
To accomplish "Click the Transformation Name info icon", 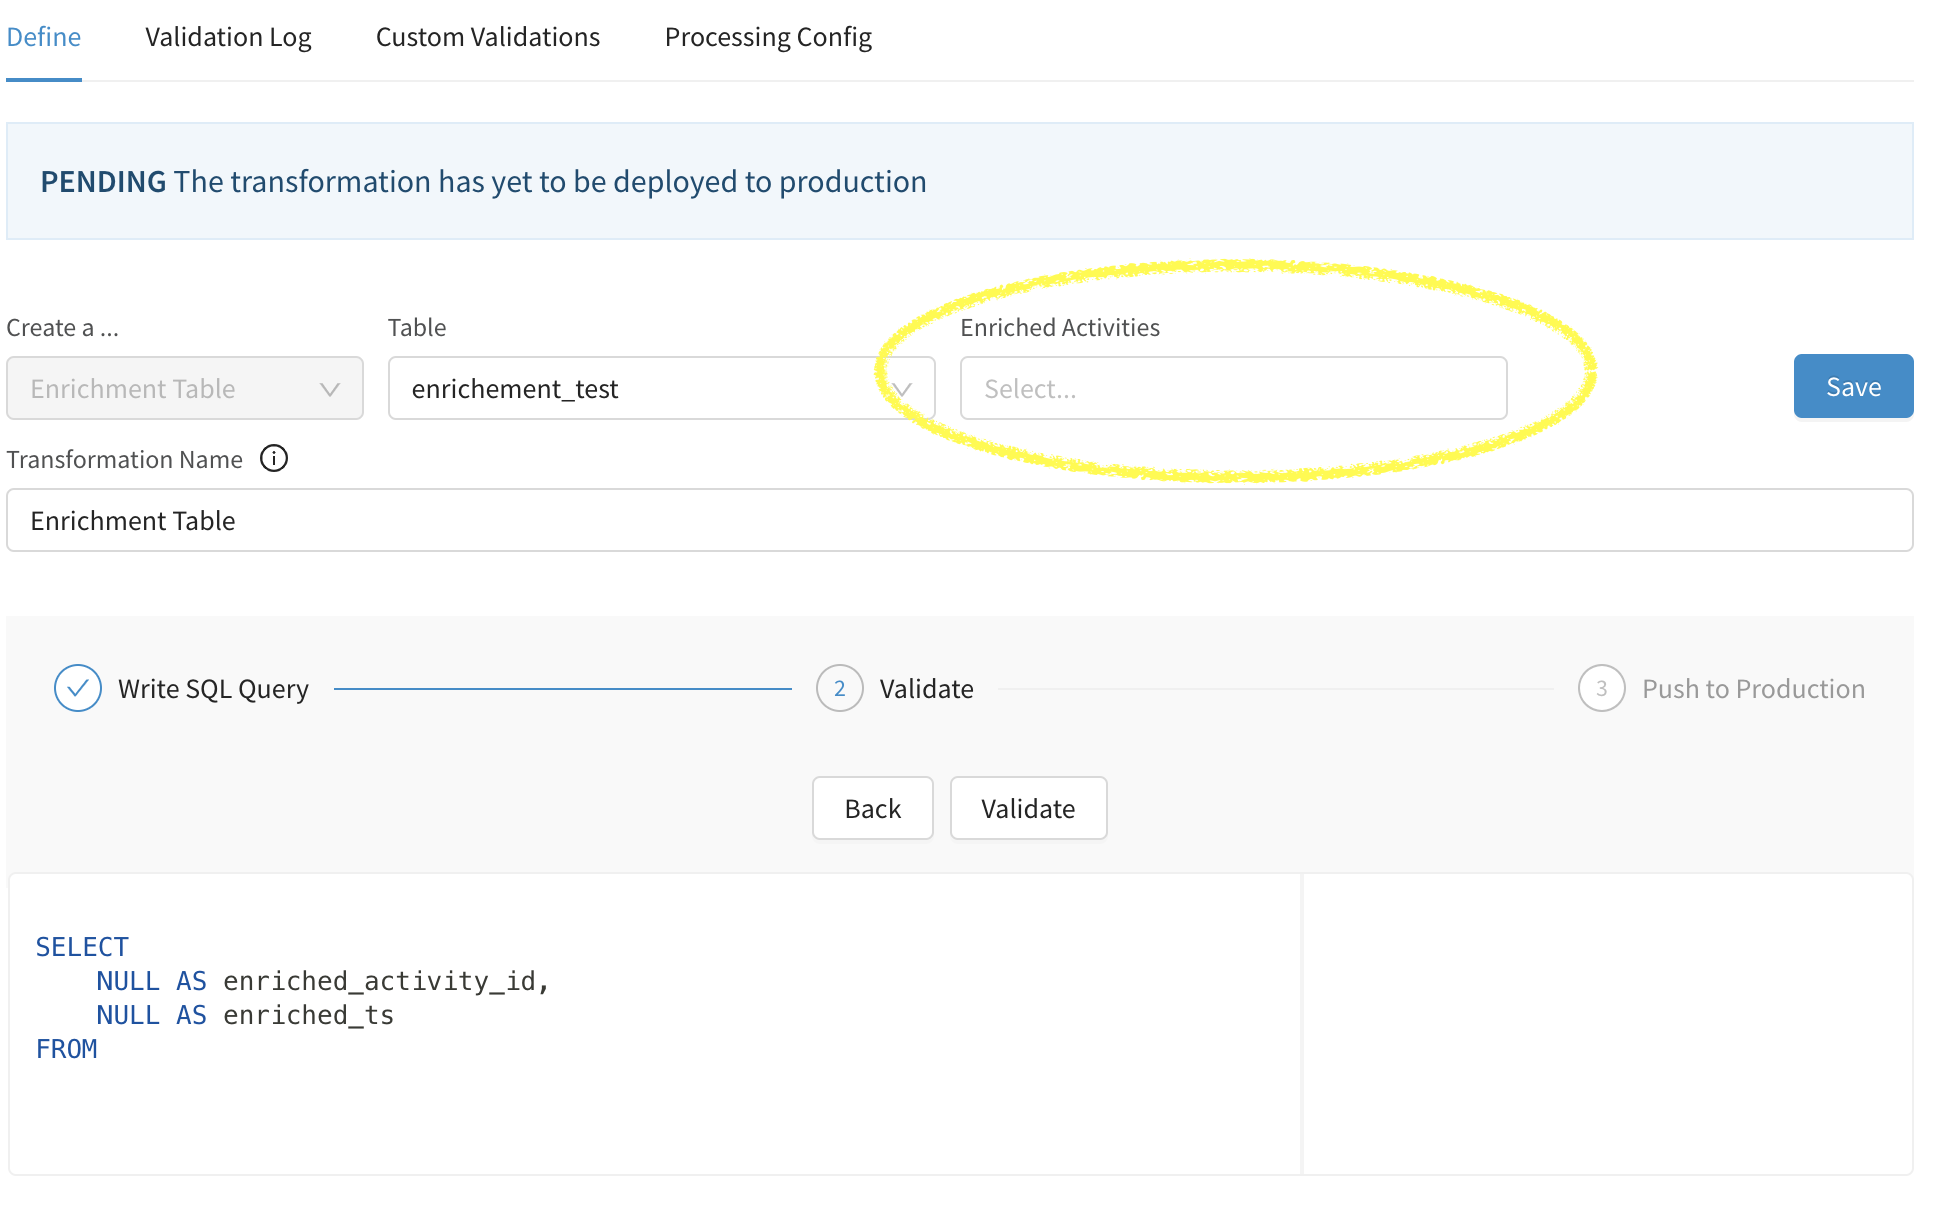I will pyautogui.click(x=273, y=459).
